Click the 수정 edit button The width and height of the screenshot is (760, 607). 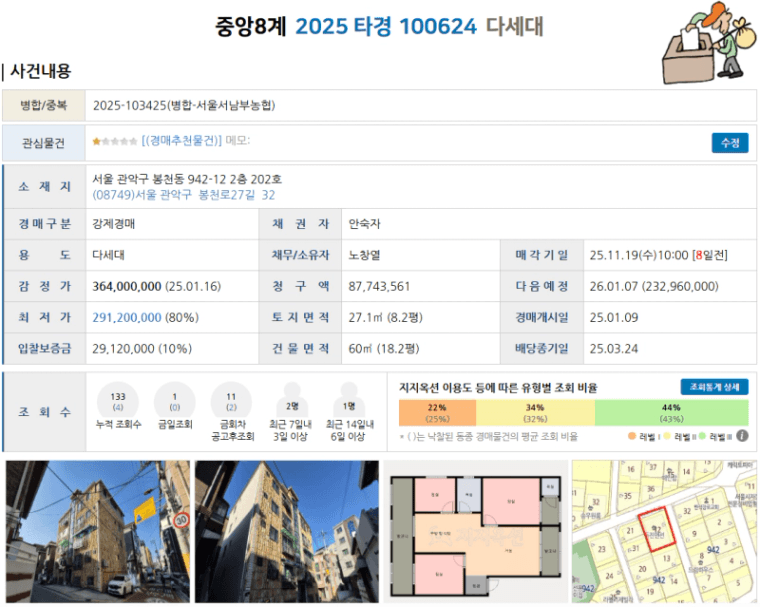coord(729,143)
